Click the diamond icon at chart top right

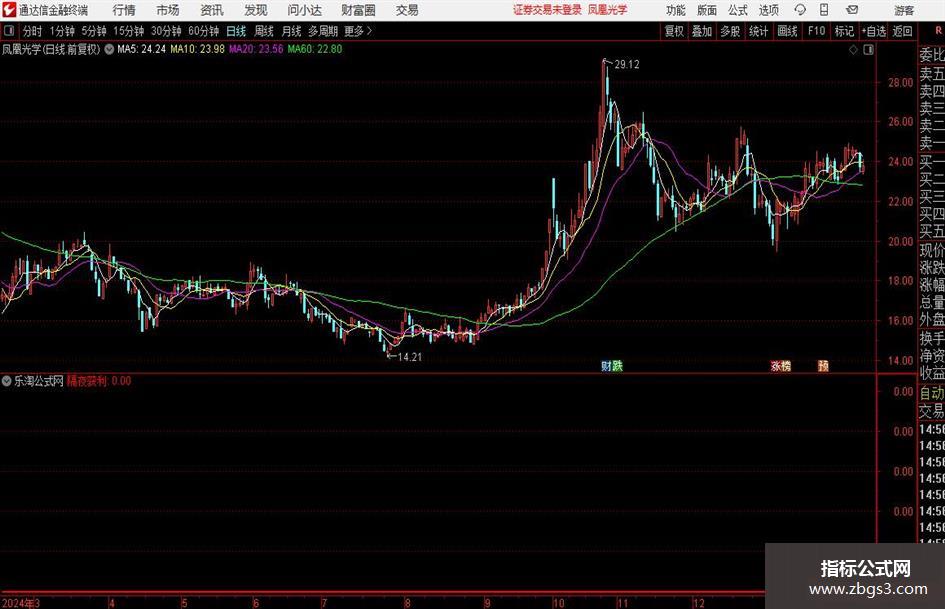[x=853, y=50]
